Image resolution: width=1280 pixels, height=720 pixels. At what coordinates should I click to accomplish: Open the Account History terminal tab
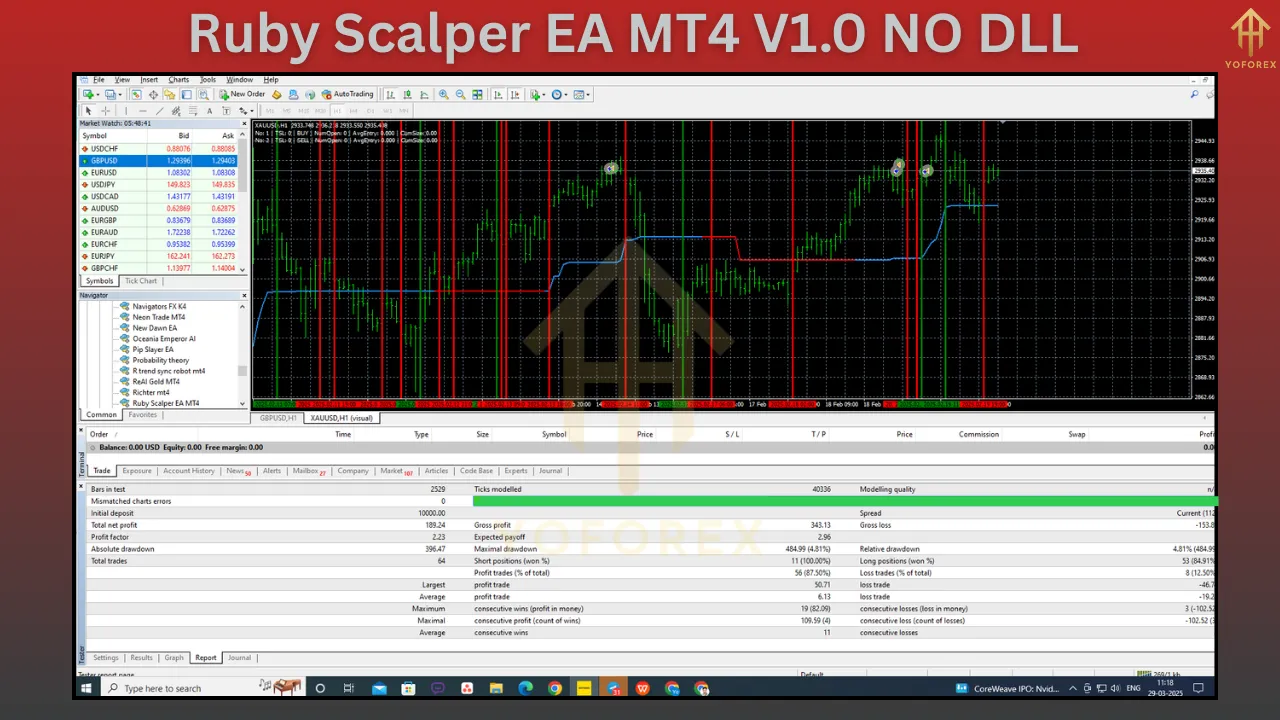pos(189,470)
